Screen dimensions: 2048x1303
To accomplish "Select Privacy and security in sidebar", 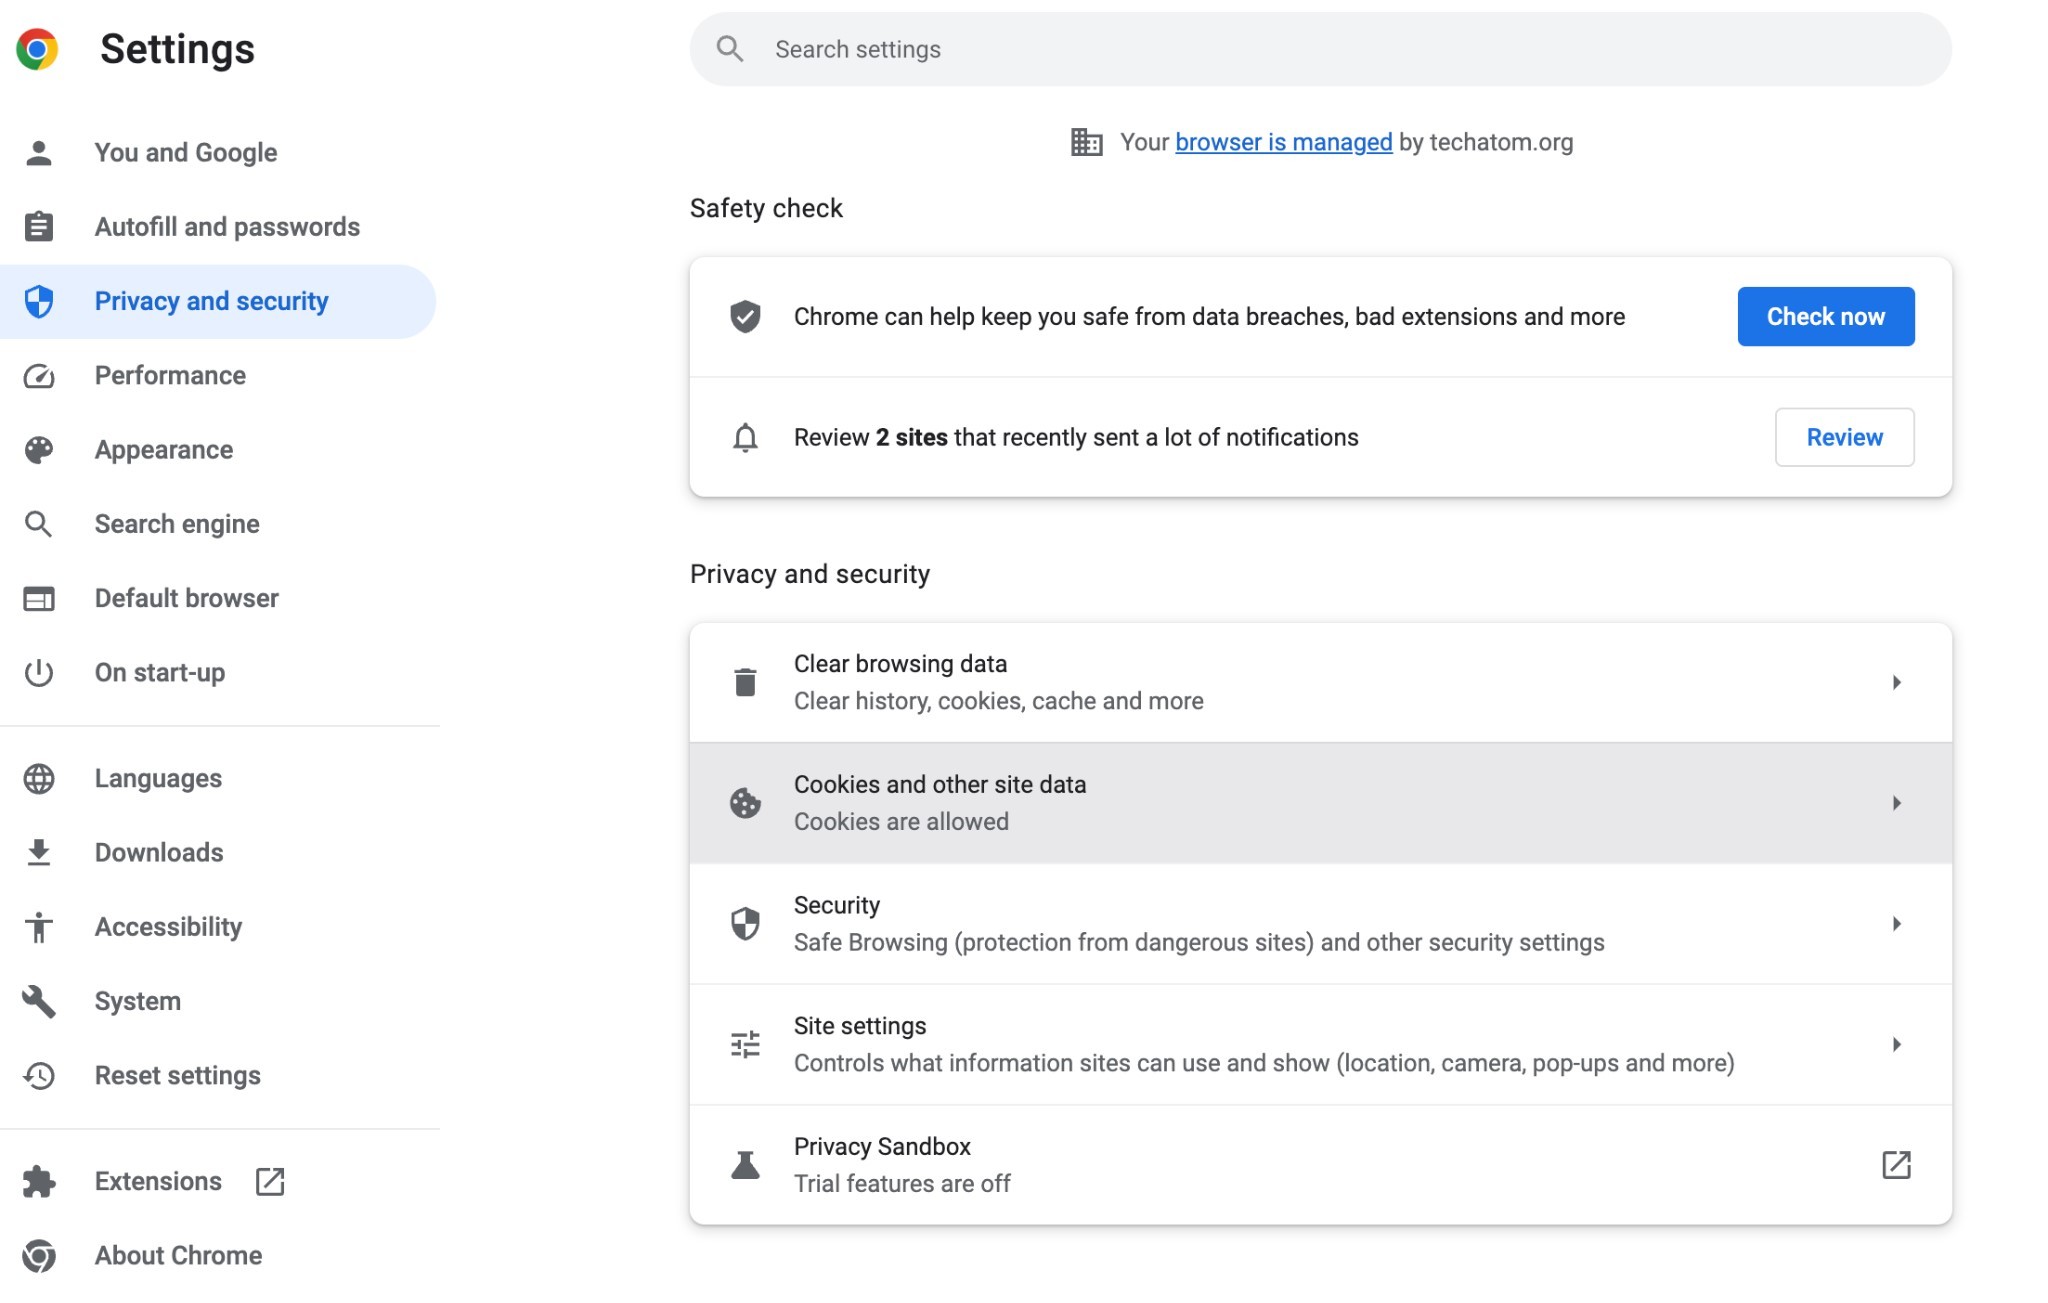I will click(218, 301).
